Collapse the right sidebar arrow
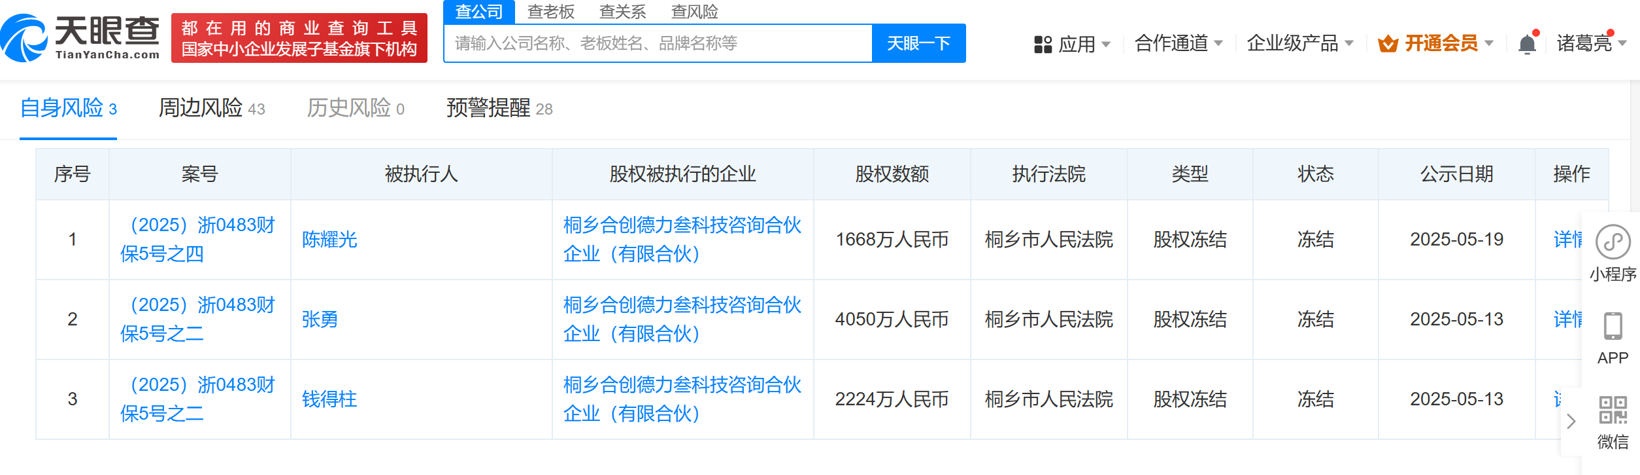This screenshot has height=475, width=1640. point(1571,421)
